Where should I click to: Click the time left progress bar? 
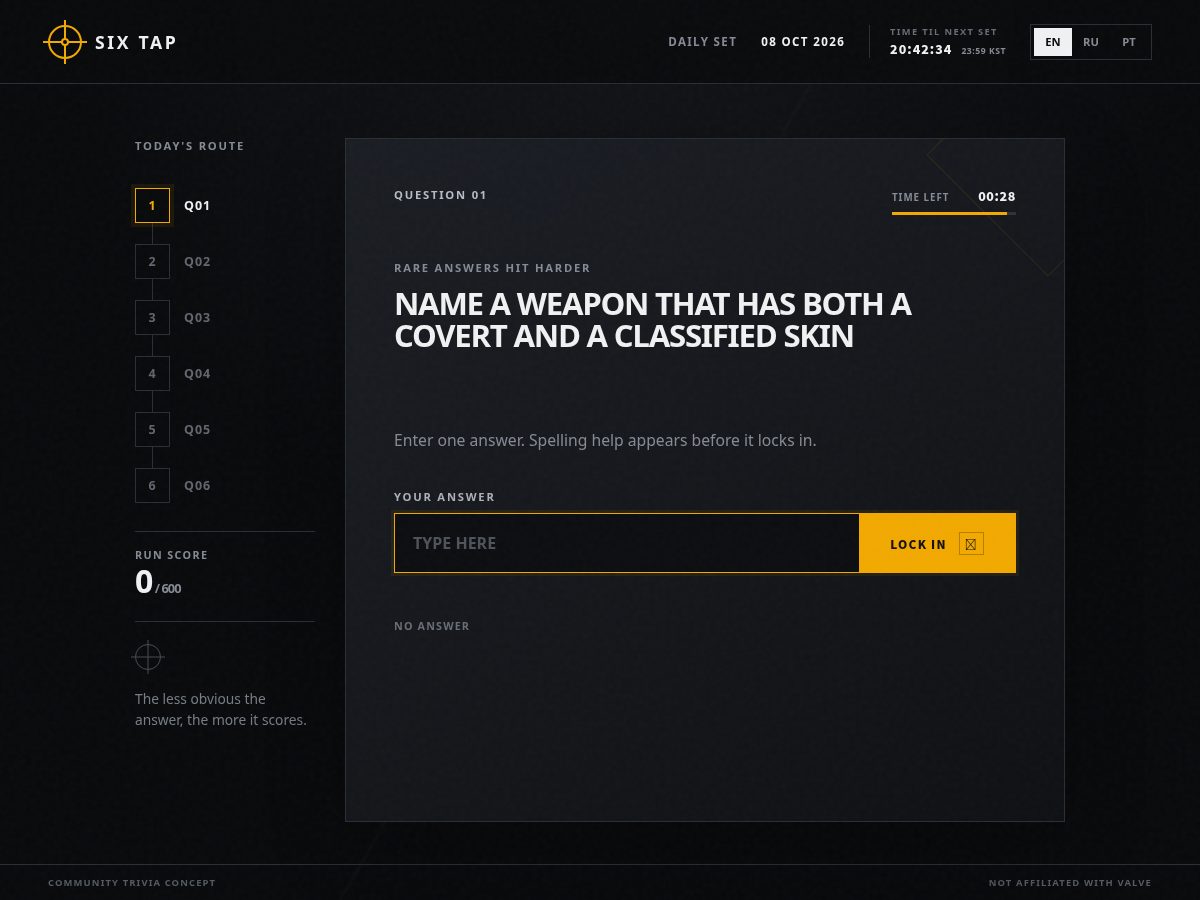pyautogui.click(x=954, y=213)
